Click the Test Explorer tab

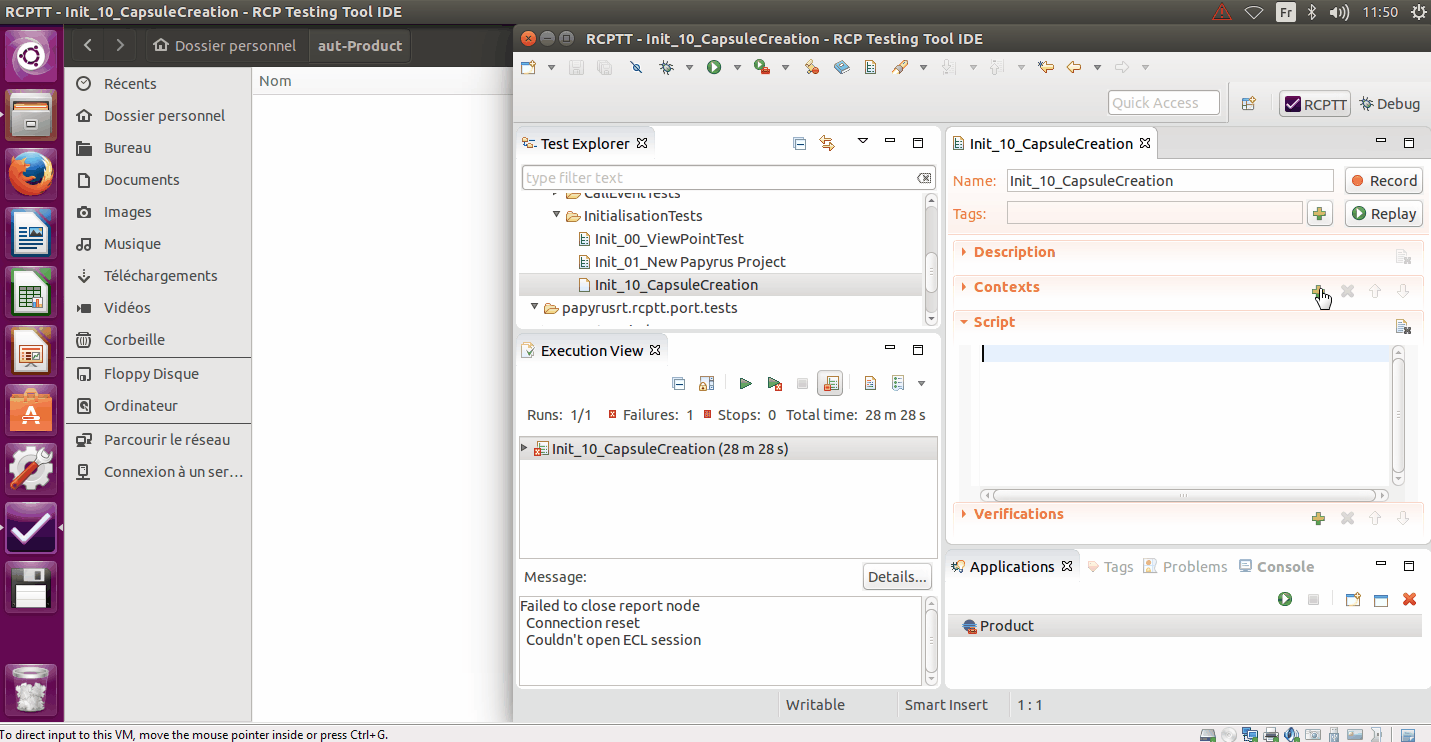point(585,144)
